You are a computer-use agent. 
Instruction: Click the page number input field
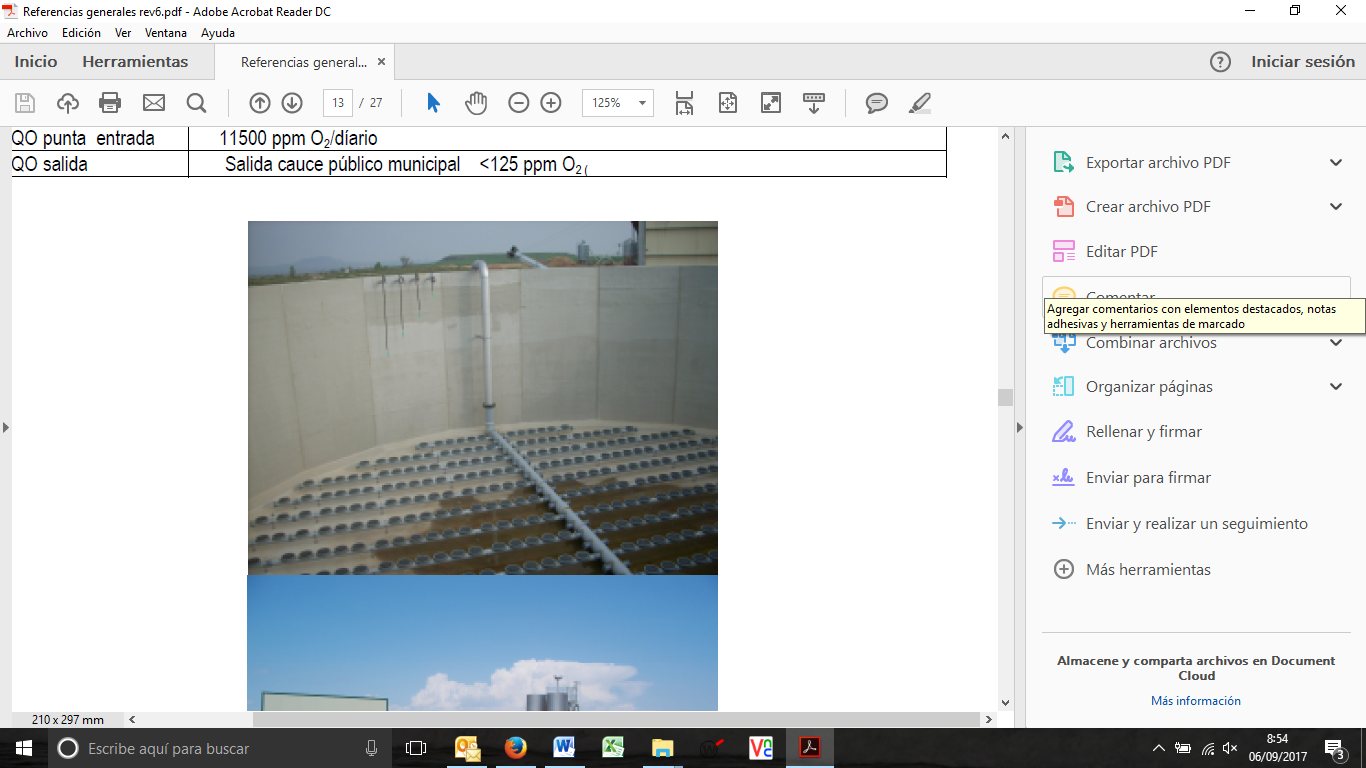point(338,103)
